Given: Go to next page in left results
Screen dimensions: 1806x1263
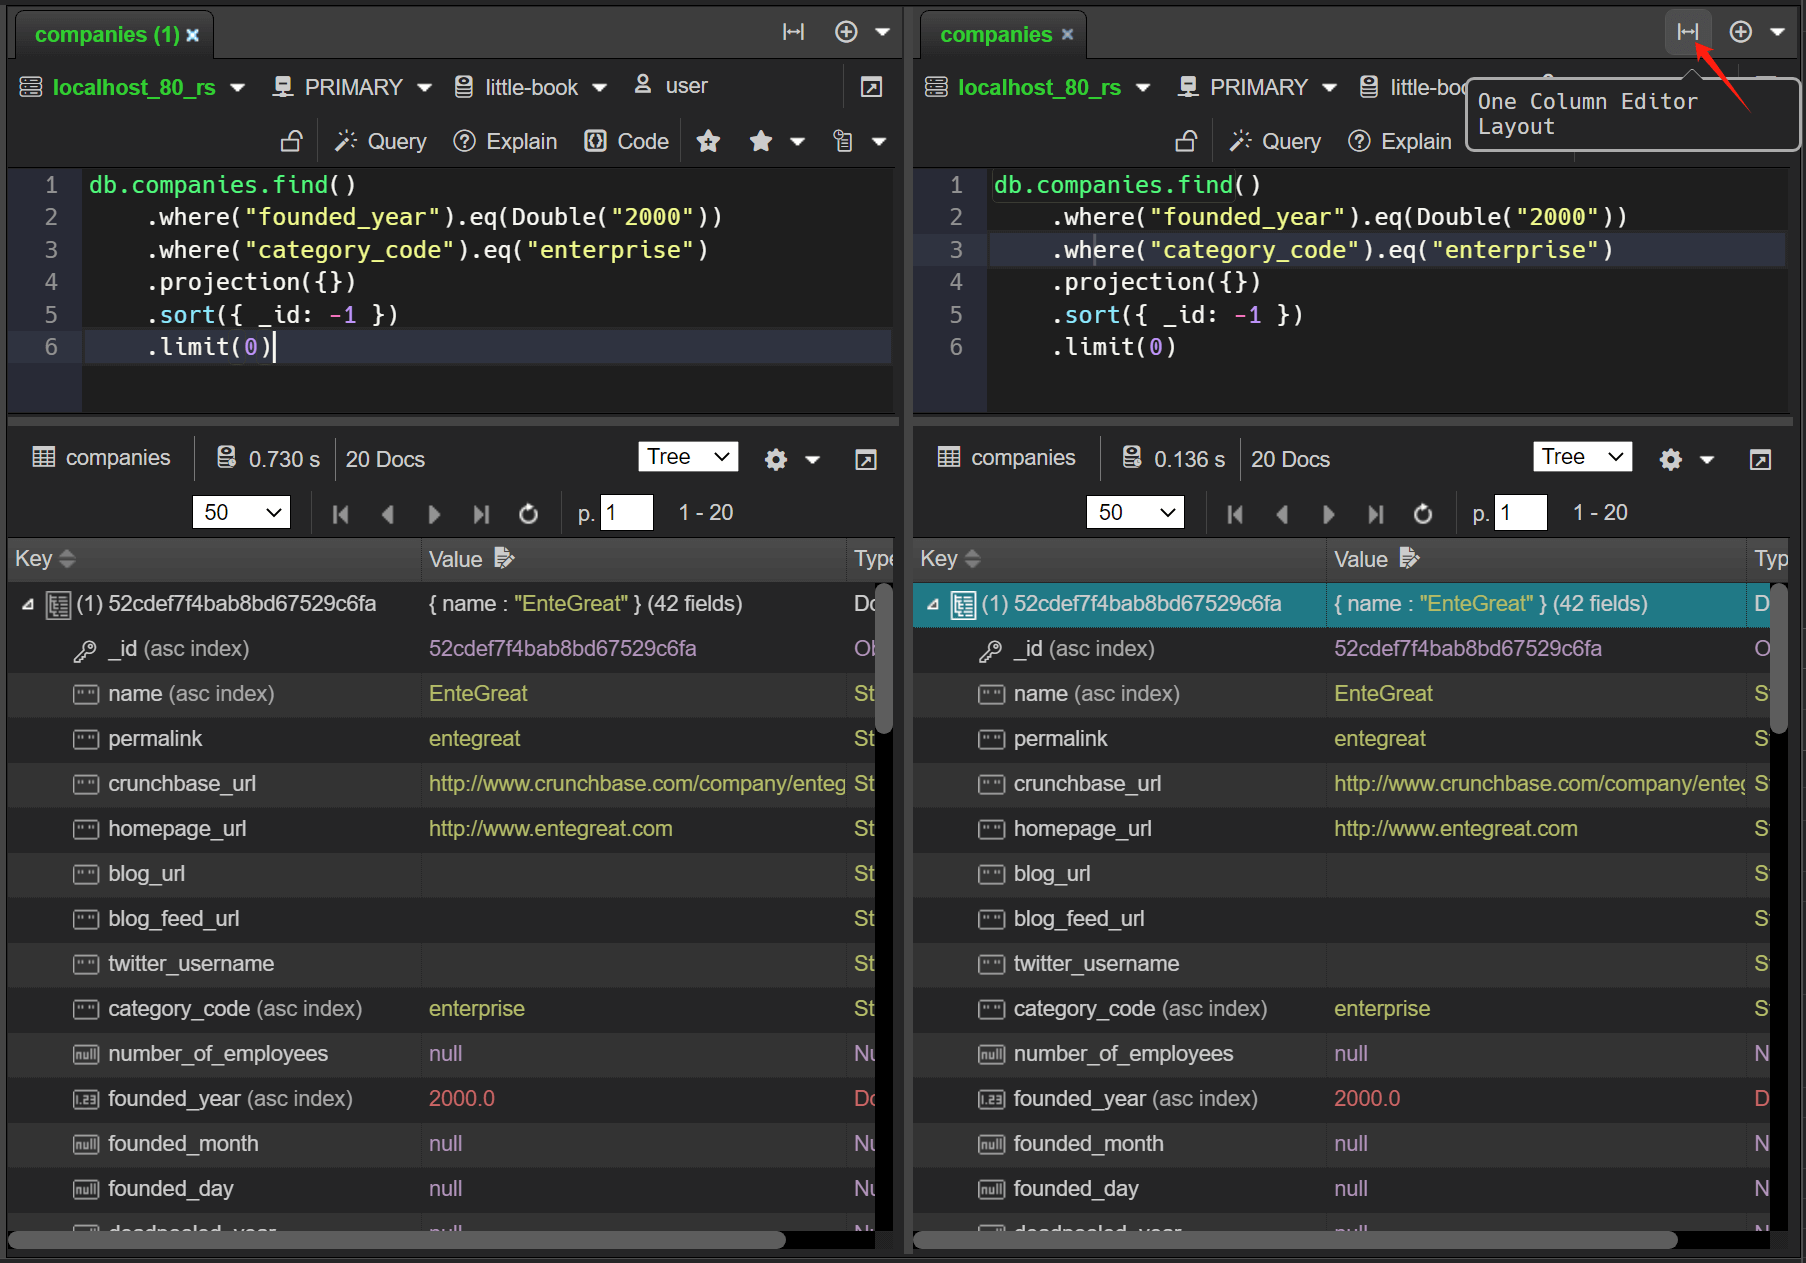Looking at the screenshot, I should (x=434, y=514).
